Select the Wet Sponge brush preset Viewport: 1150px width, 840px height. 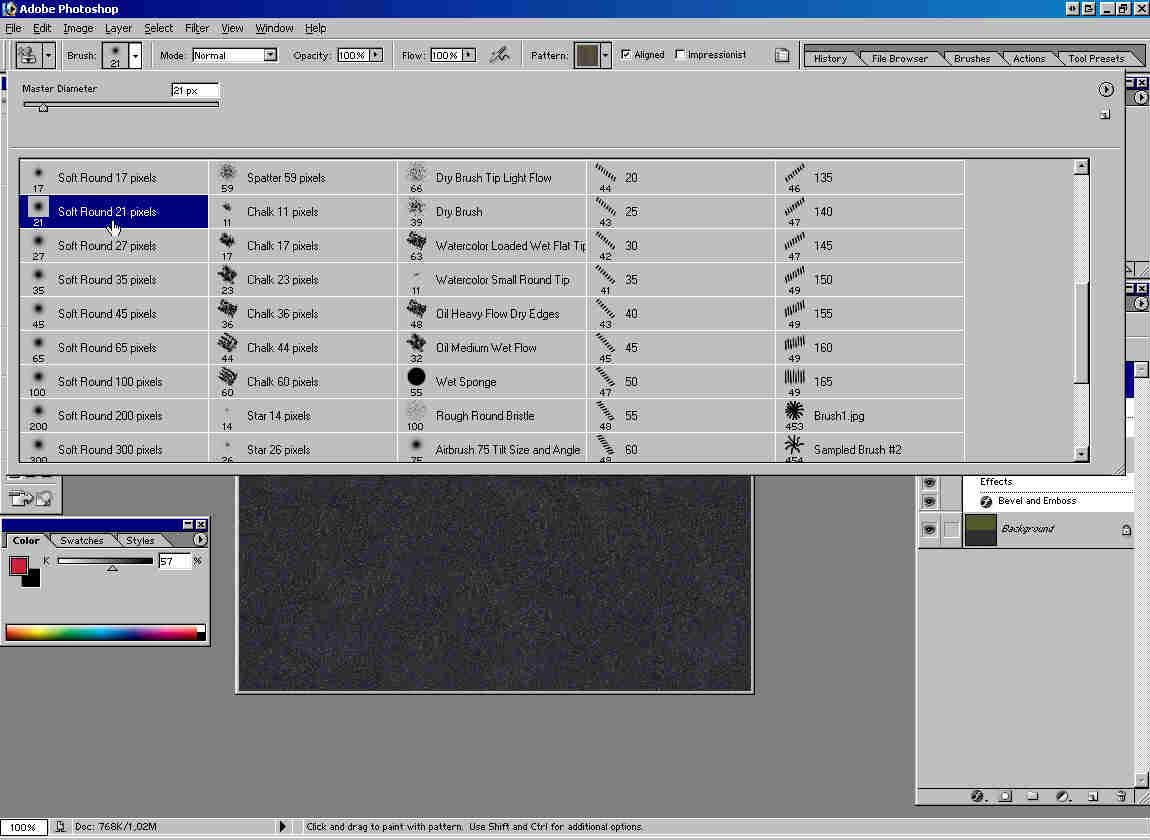point(465,382)
